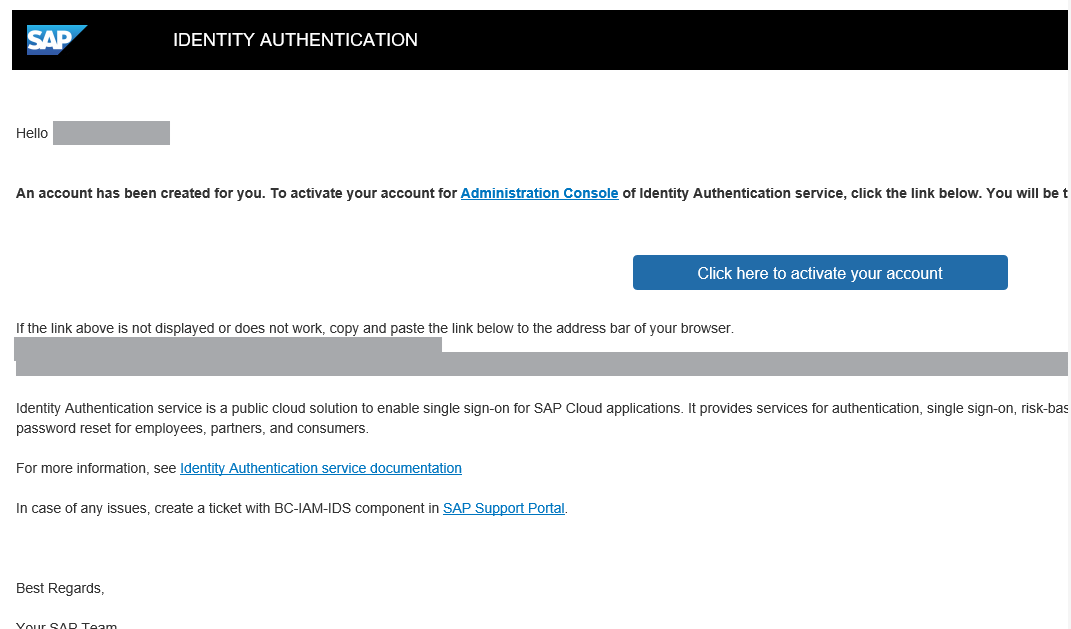Click the shorter redacted activation URL line
Viewport: 1071px width, 629px height.
pos(228,344)
